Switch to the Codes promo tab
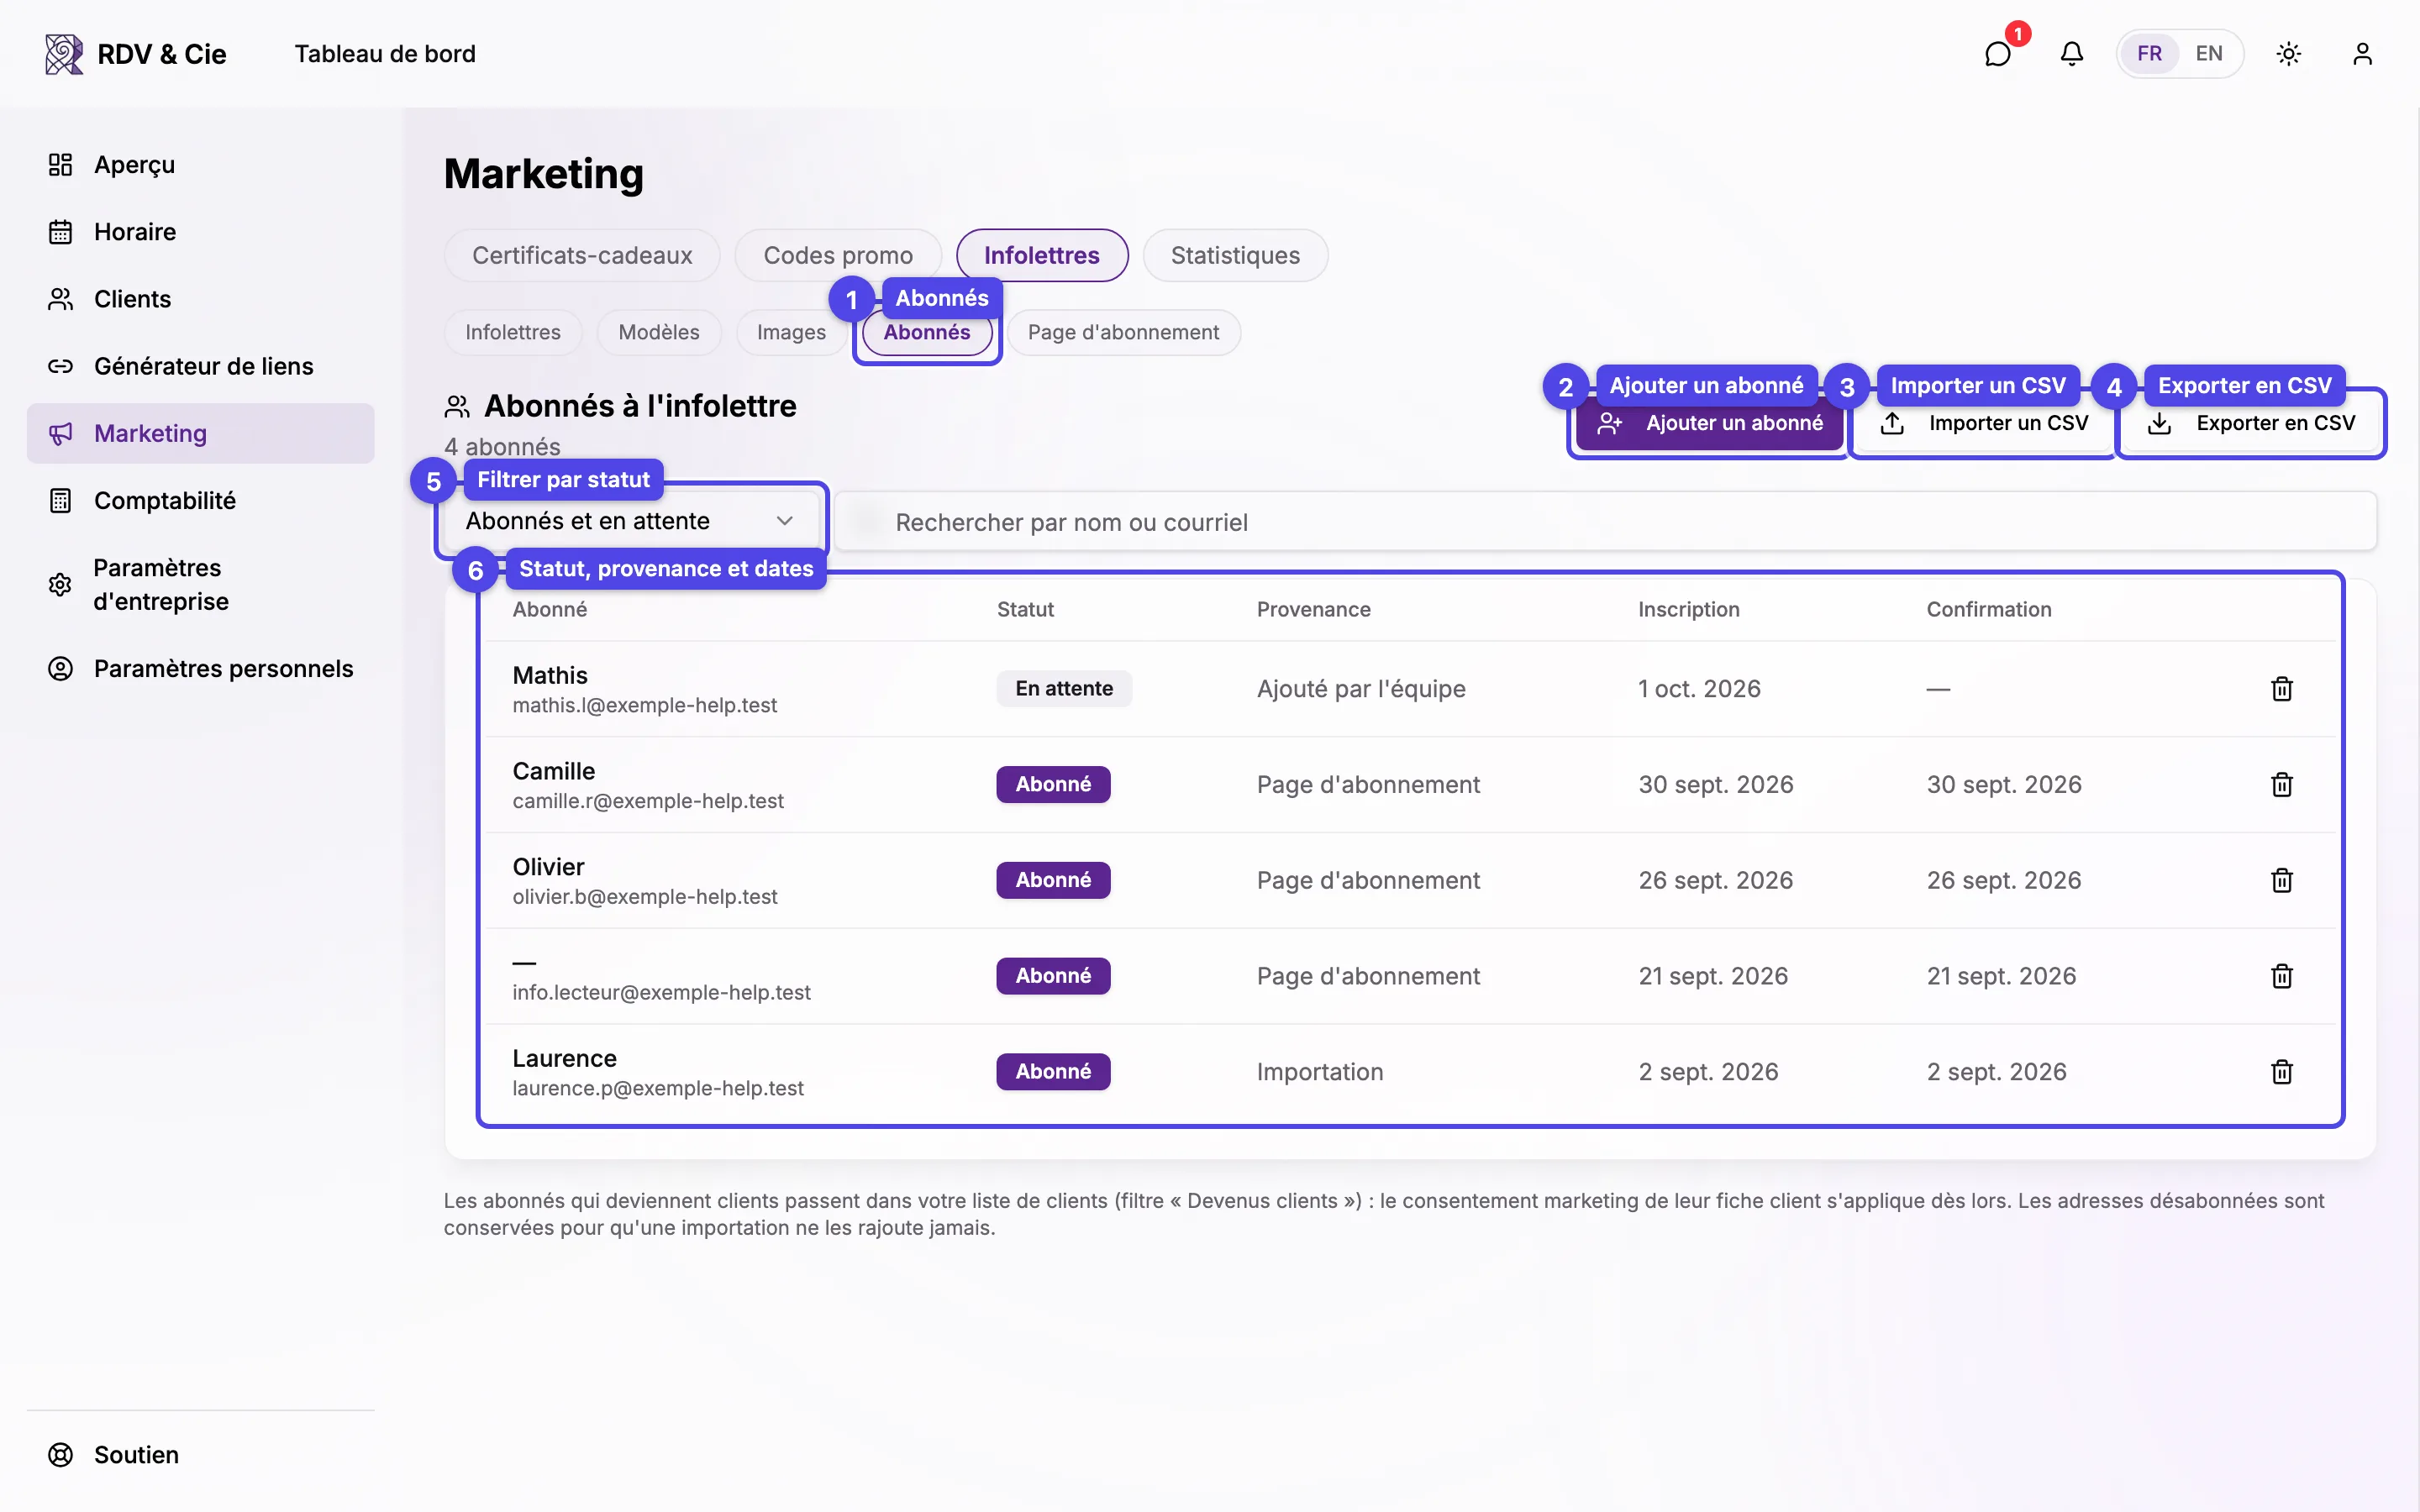This screenshot has height=1512, width=2420. (838, 255)
